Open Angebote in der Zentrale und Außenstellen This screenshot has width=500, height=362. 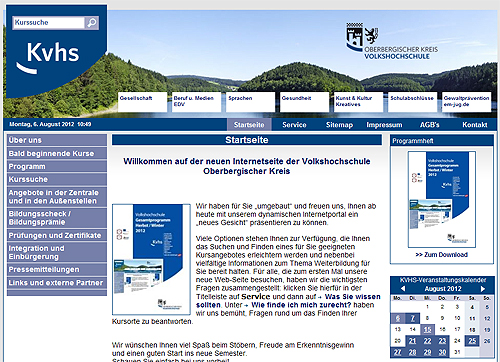(x=57, y=197)
